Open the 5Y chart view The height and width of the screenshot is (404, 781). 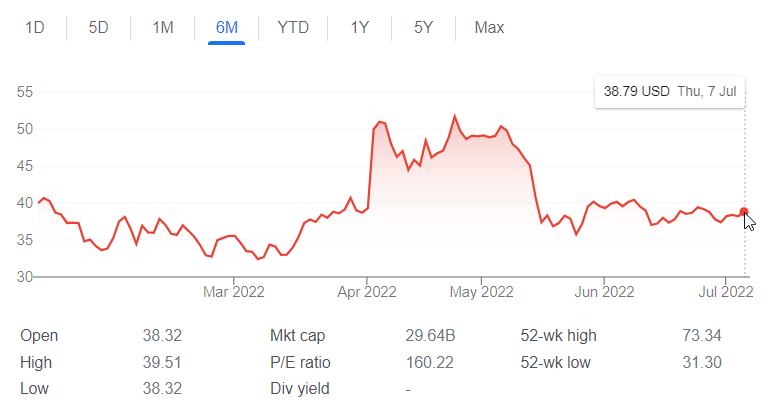pos(424,27)
